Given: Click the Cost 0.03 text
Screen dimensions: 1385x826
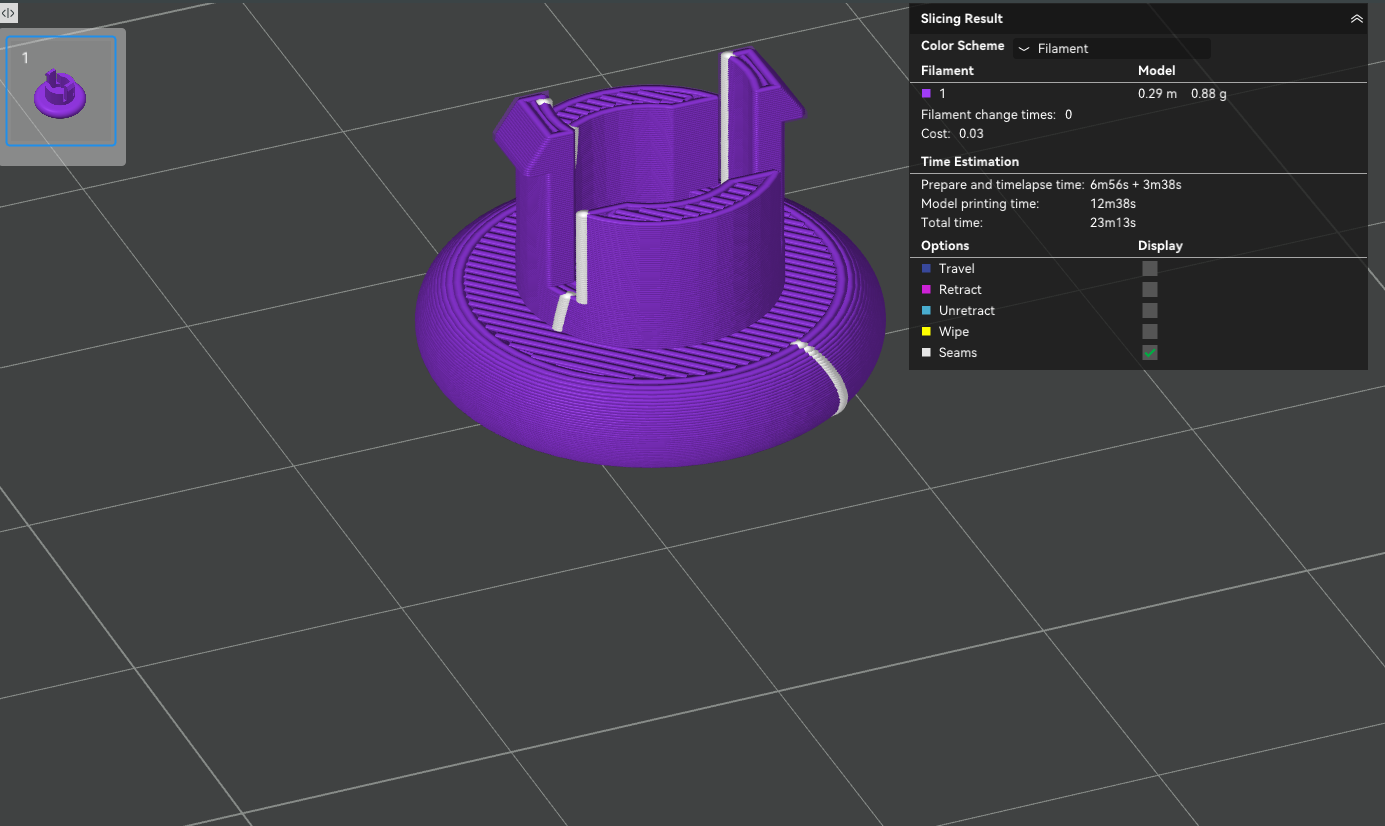Looking at the screenshot, I should coord(952,134).
